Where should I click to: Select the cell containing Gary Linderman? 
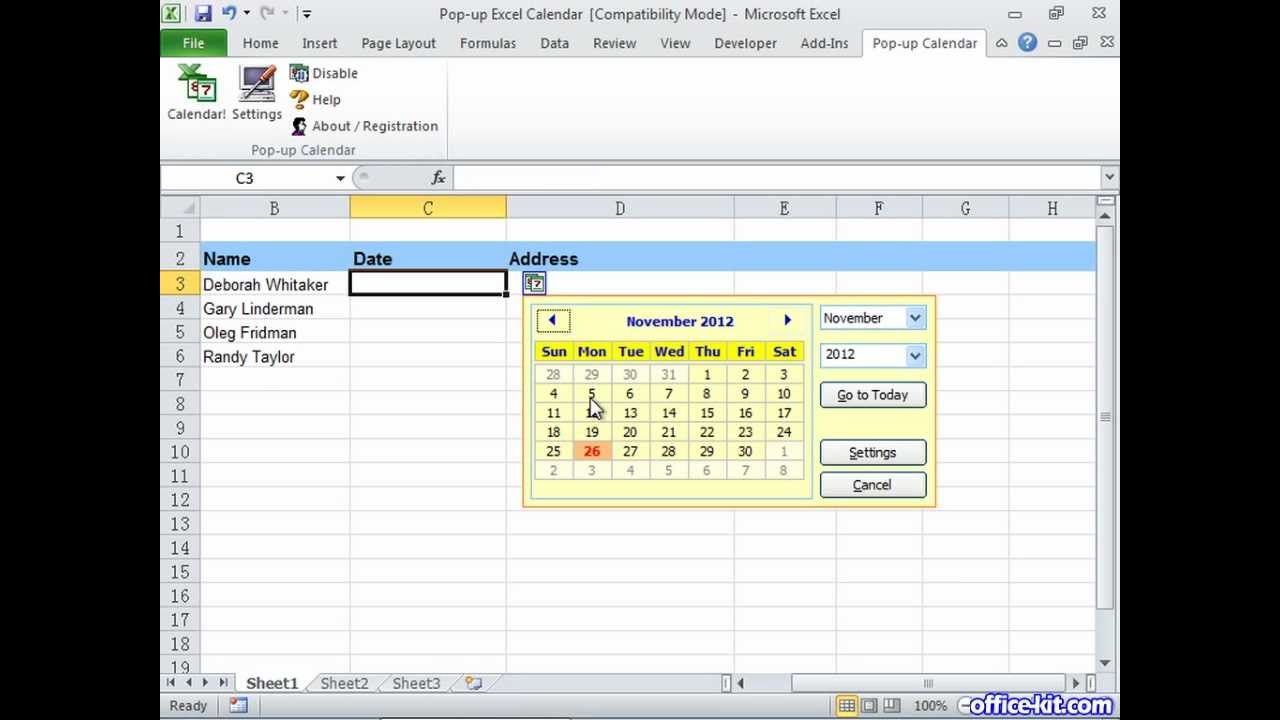[x=274, y=309]
